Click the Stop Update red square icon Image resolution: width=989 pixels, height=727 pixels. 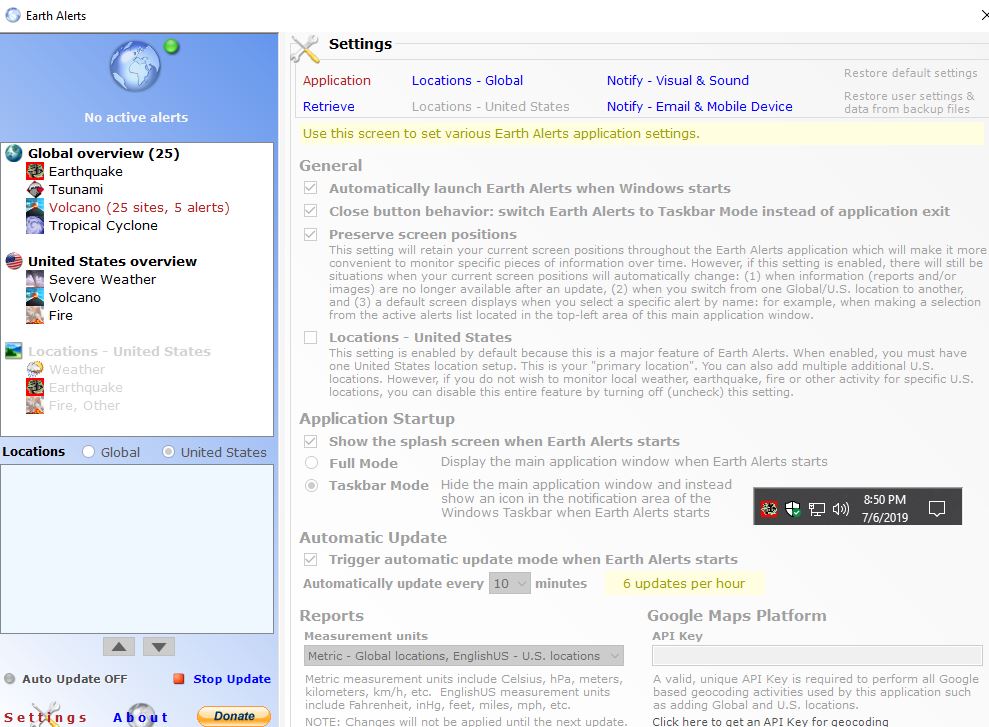179,678
